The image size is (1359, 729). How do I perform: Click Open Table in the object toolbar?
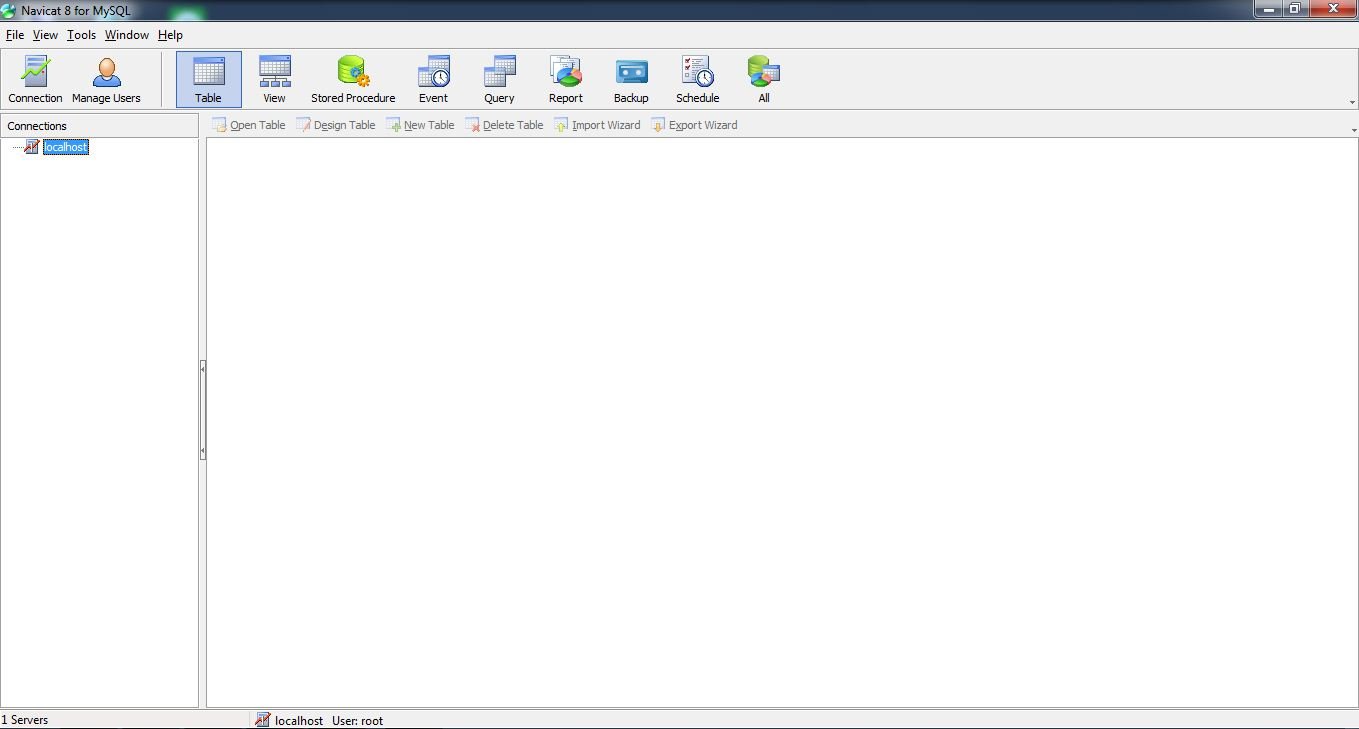249,125
